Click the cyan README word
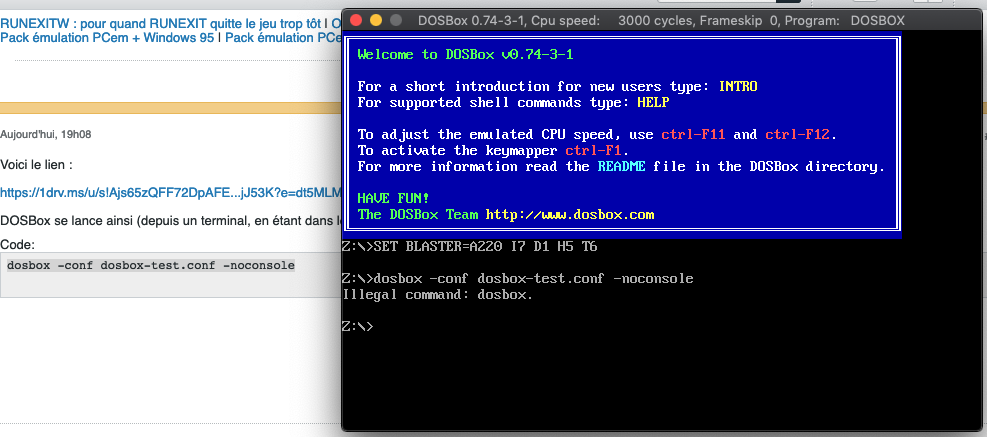Image resolution: width=987 pixels, height=437 pixels. [x=621, y=167]
